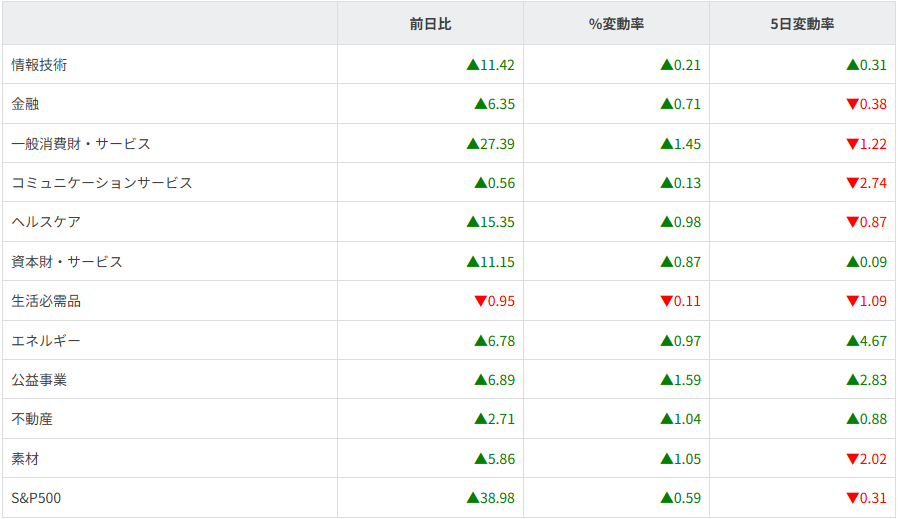Screen dimensions: 898x519
Task: Click the green up arrow beside 11.42
Action: [472, 65]
